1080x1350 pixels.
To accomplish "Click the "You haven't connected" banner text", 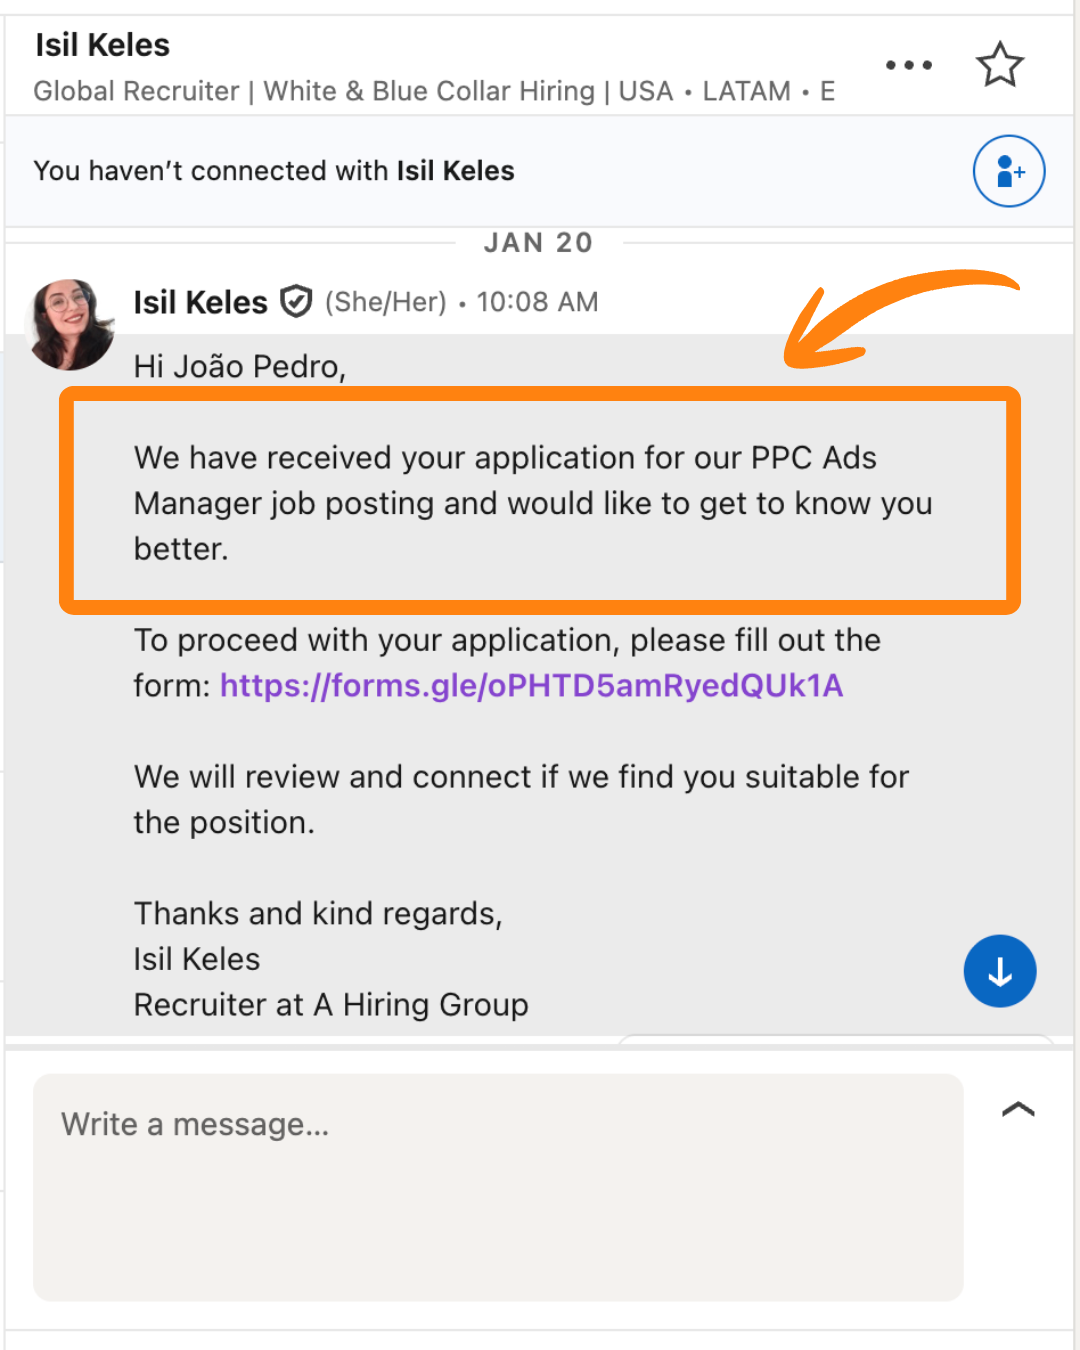I will tap(274, 171).
